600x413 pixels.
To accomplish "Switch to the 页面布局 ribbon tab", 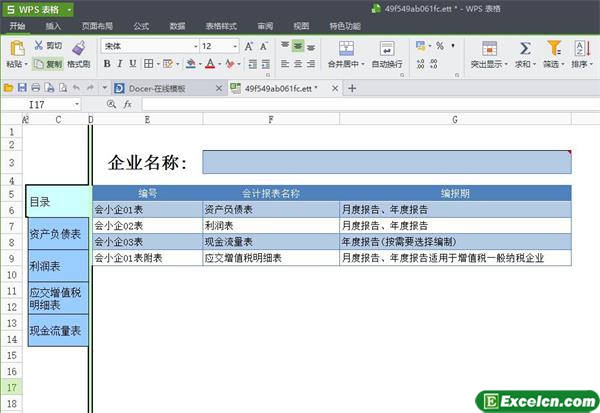I will point(97,26).
